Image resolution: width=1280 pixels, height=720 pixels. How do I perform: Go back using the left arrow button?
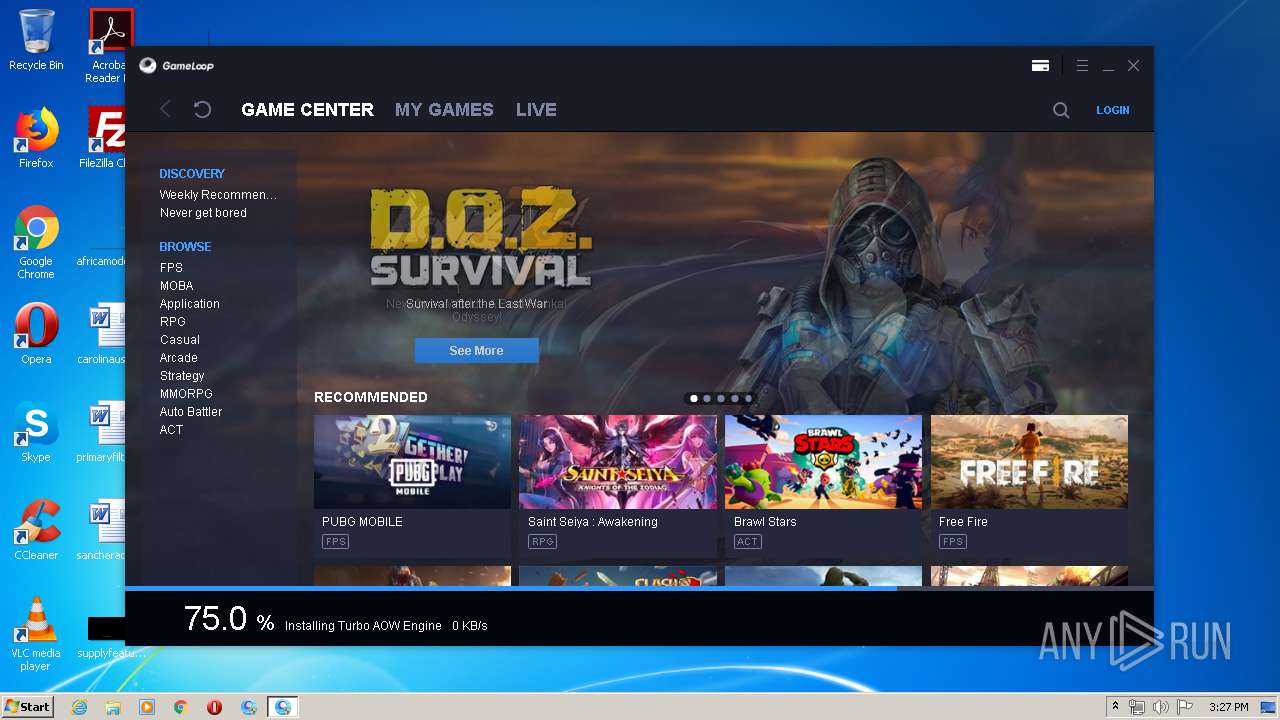coord(166,110)
